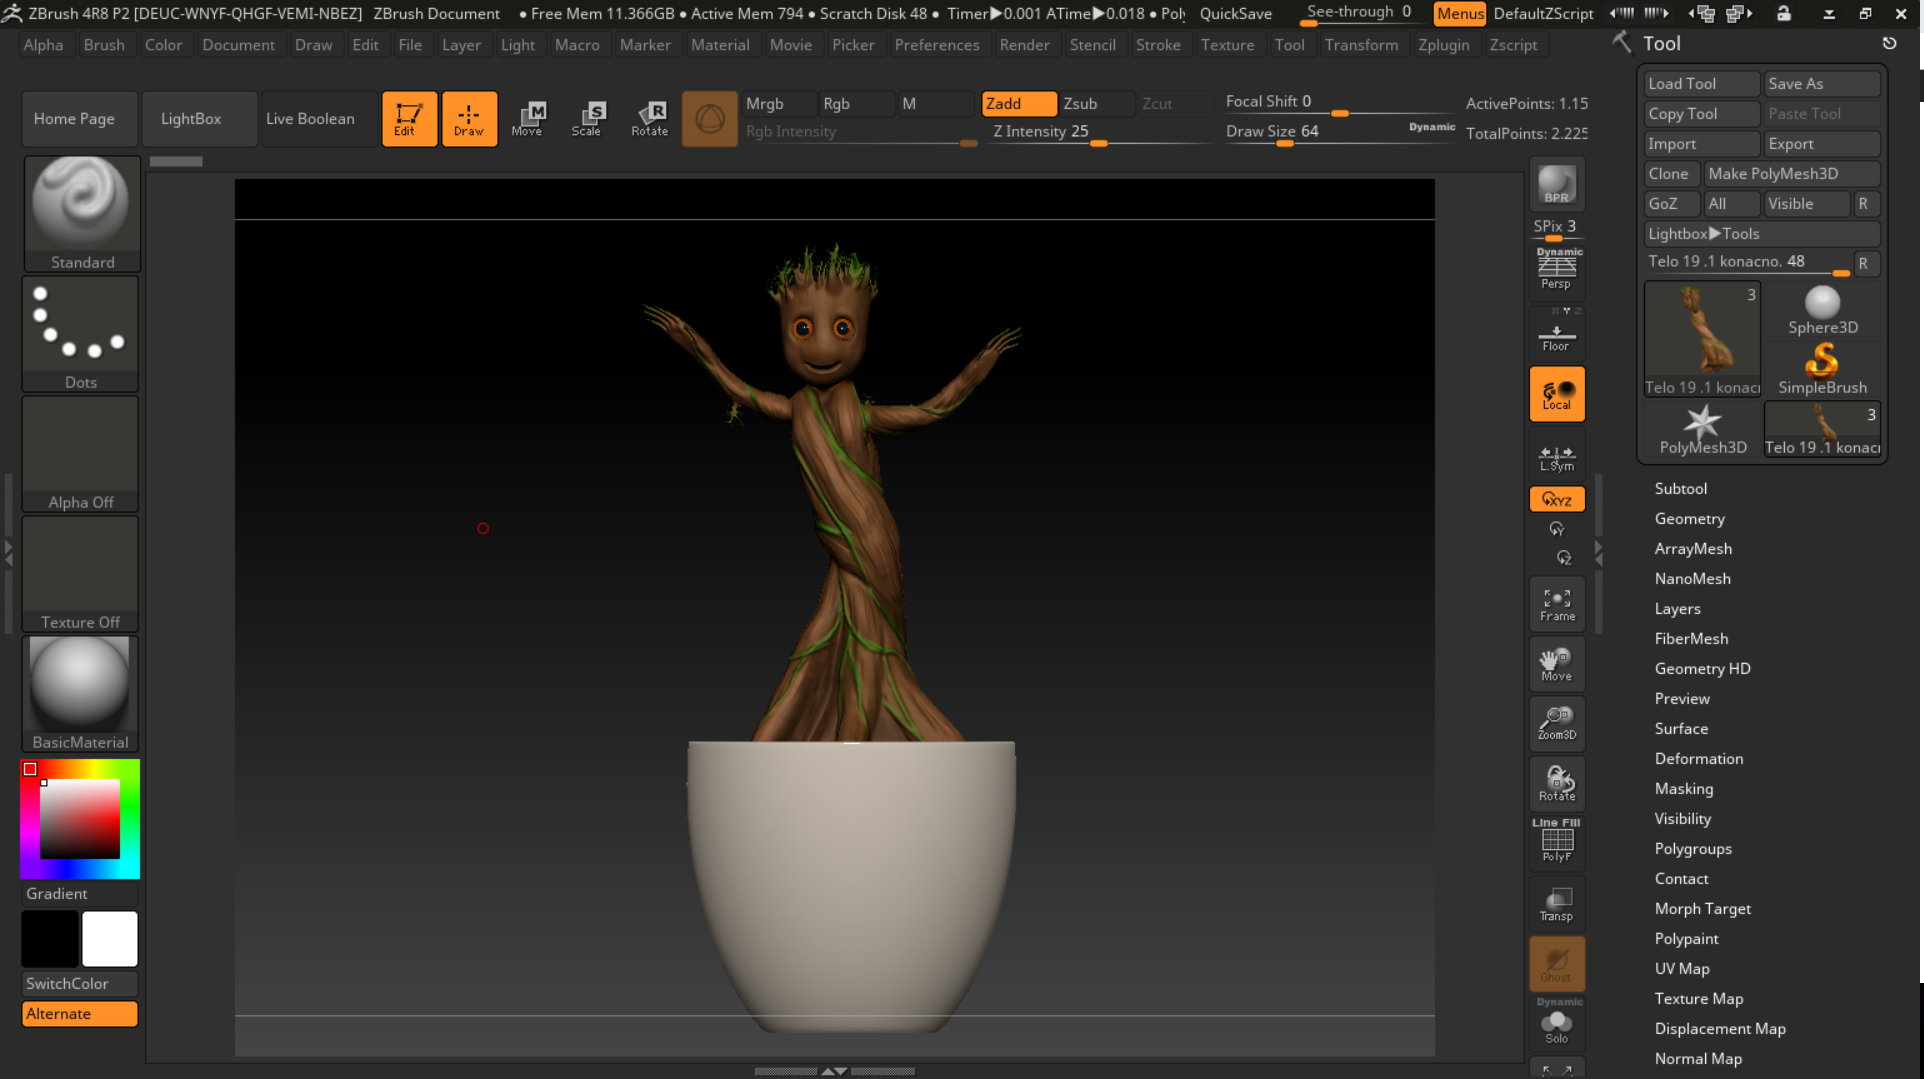The image size is (1924, 1079).
Task: Click the SwitchColor button
Action: [x=80, y=984]
